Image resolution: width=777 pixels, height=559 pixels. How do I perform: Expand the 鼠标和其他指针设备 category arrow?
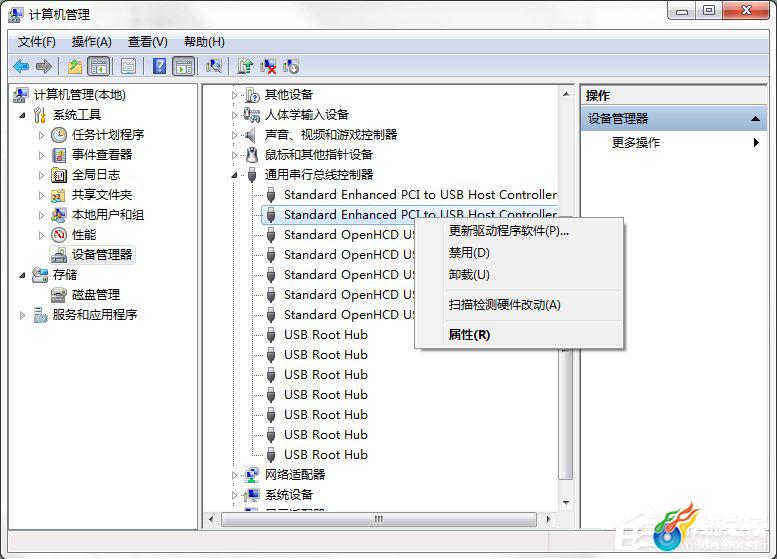coord(234,155)
